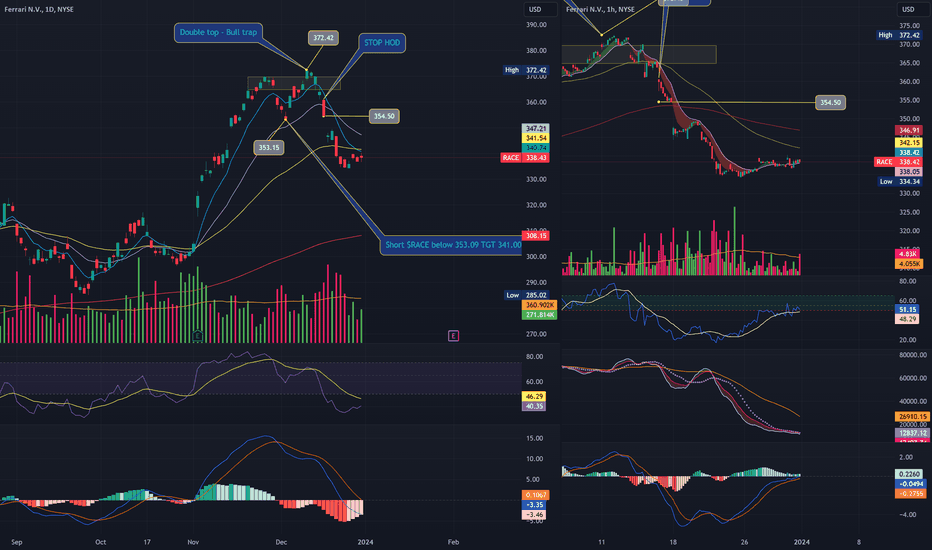Click the Oct label on the time axis
Screen dimensions: 932x550
point(100,542)
